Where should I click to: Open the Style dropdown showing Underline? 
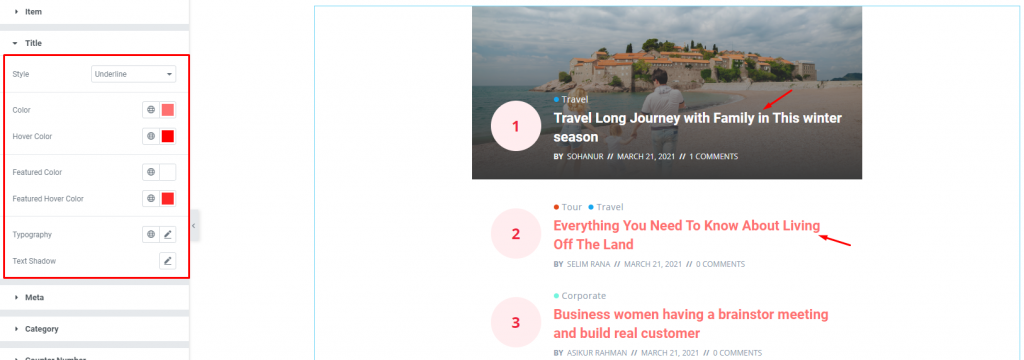[x=133, y=74]
